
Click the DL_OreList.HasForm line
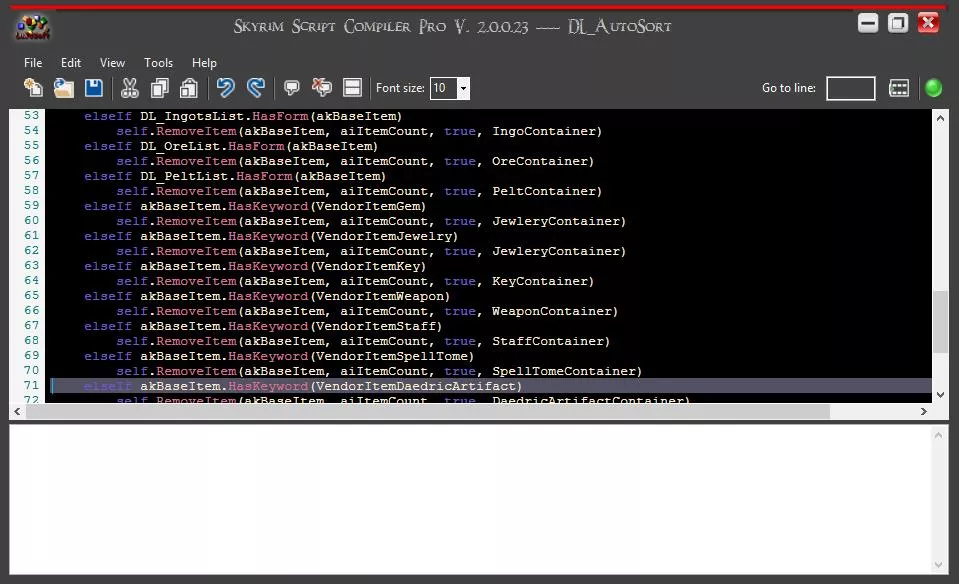(231, 146)
